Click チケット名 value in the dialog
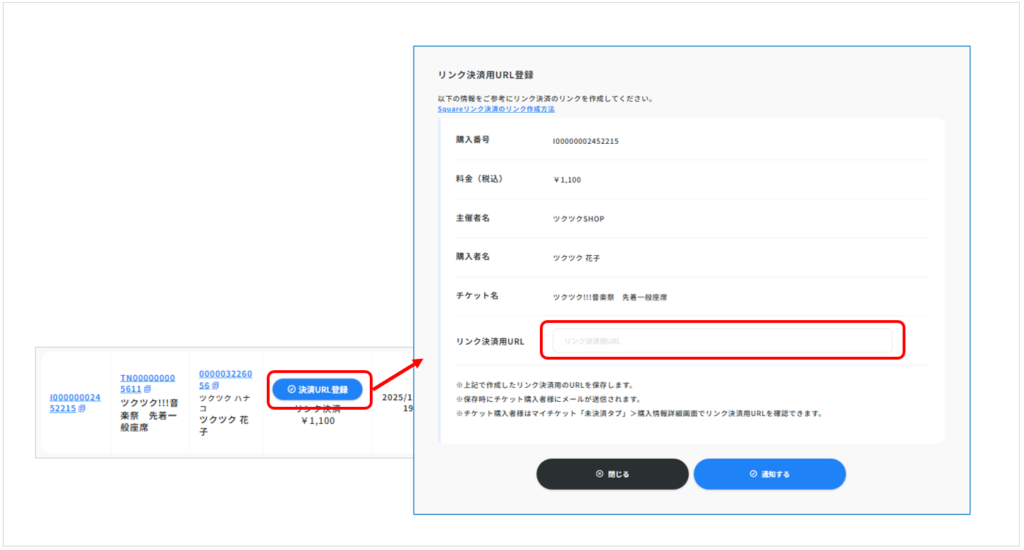The height and width of the screenshot is (550, 1024). pyautogui.click(x=609, y=296)
